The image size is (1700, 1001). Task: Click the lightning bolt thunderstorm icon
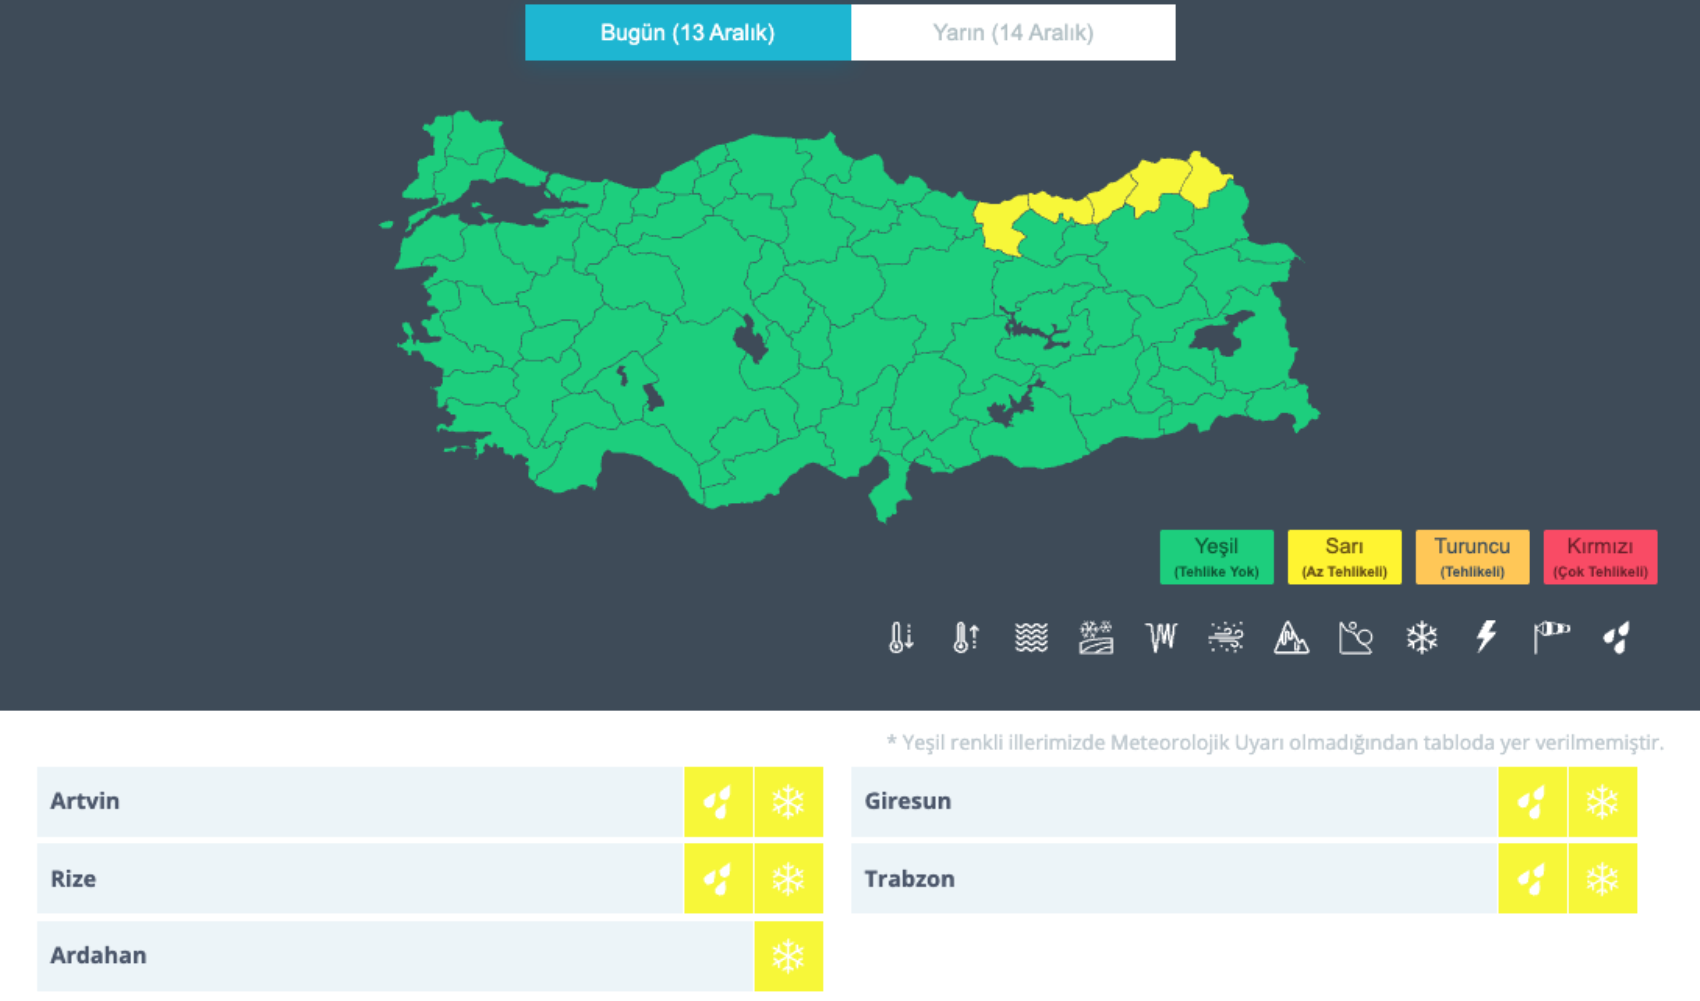(1486, 637)
